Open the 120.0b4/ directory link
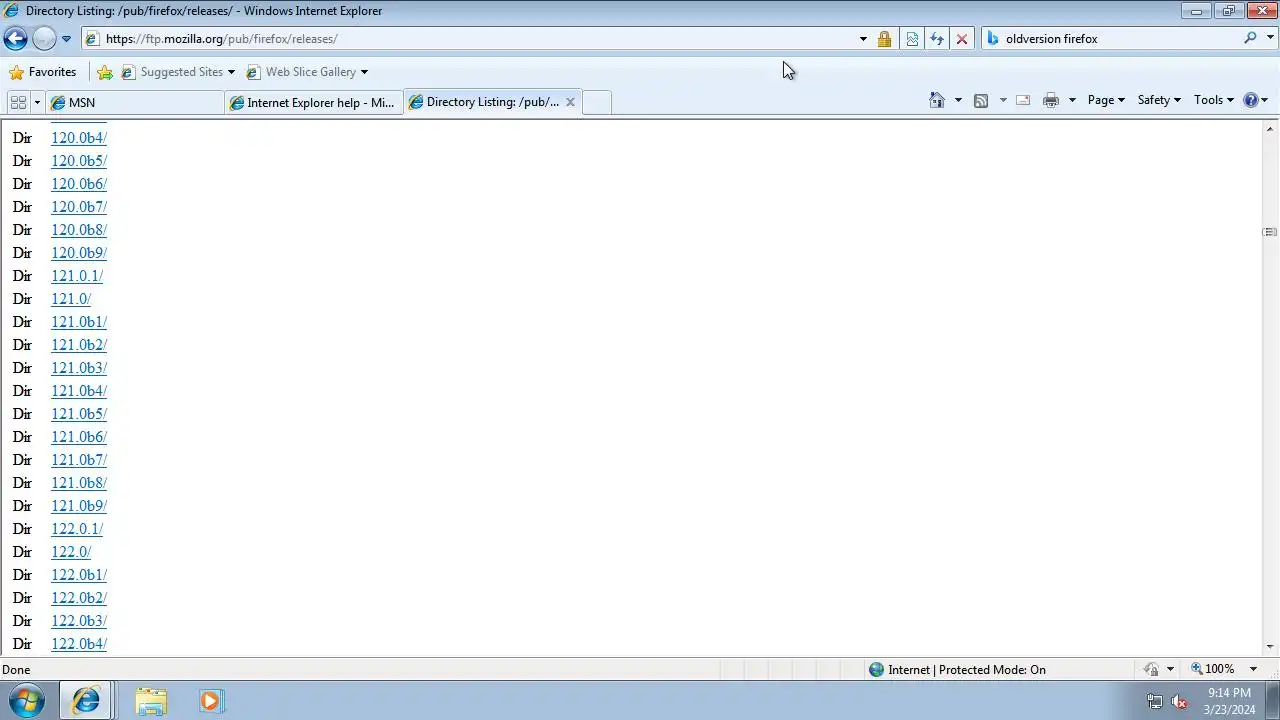This screenshot has width=1280, height=720. [x=79, y=138]
